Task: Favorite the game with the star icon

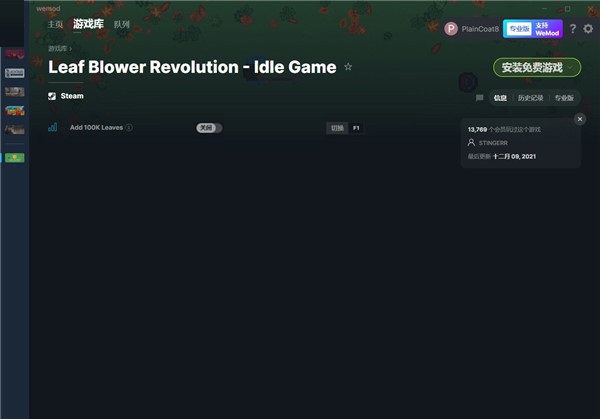Action: (x=348, y=67)
